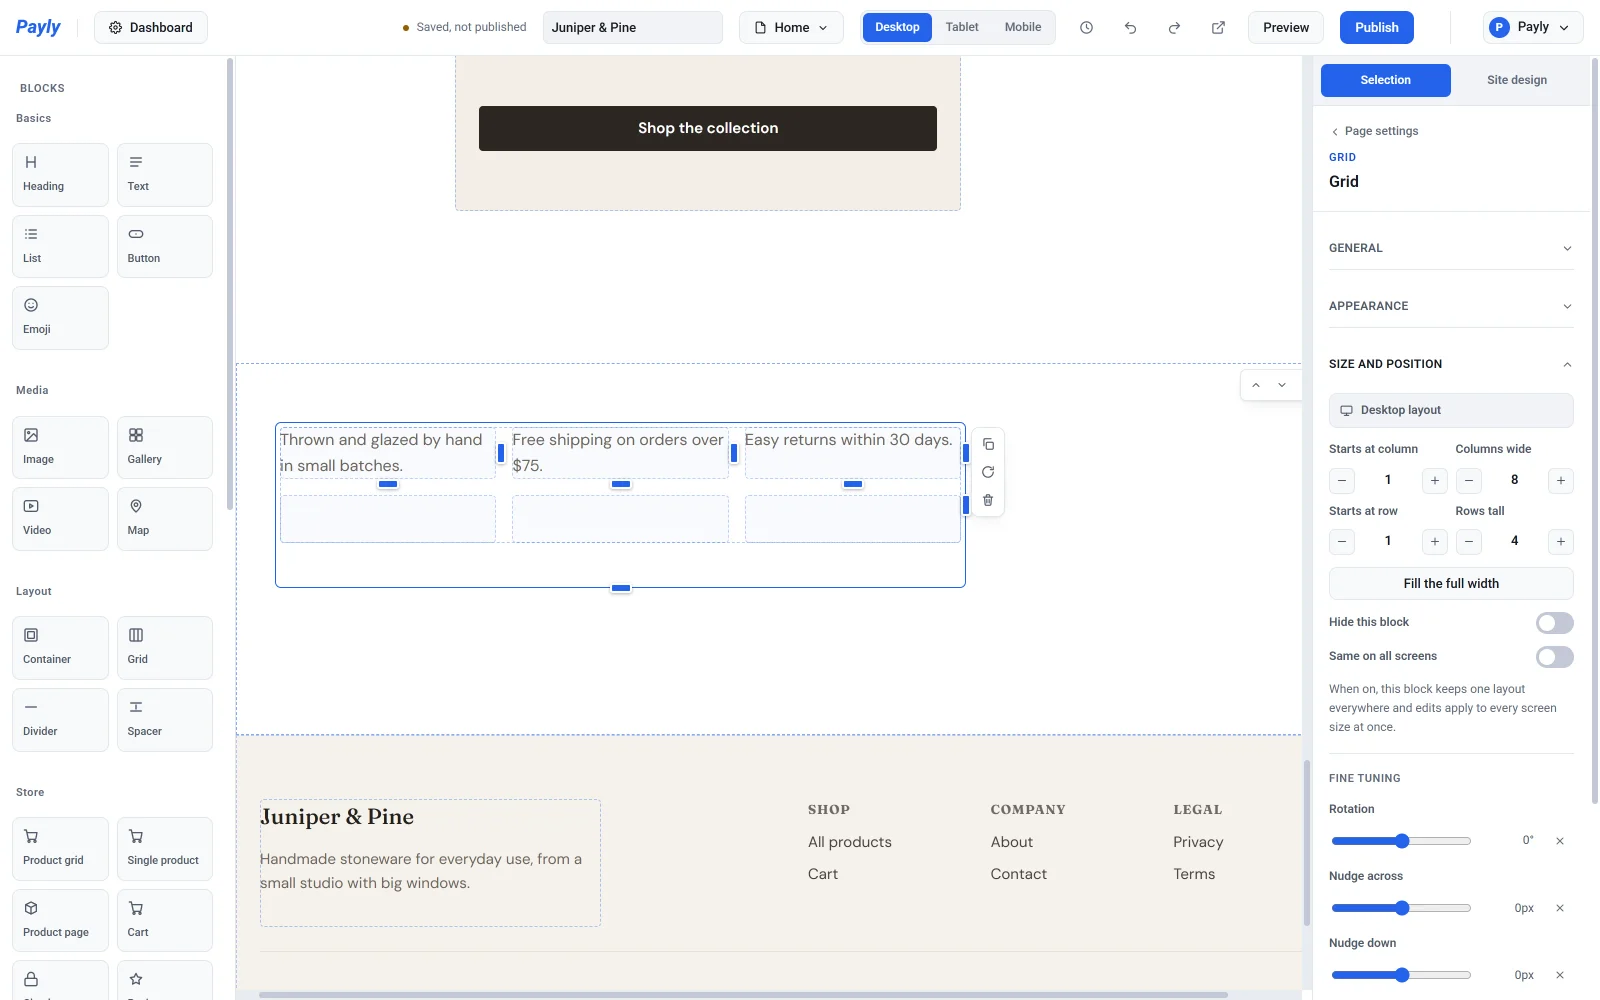Click the Preview button

(x=1285, y=28)
